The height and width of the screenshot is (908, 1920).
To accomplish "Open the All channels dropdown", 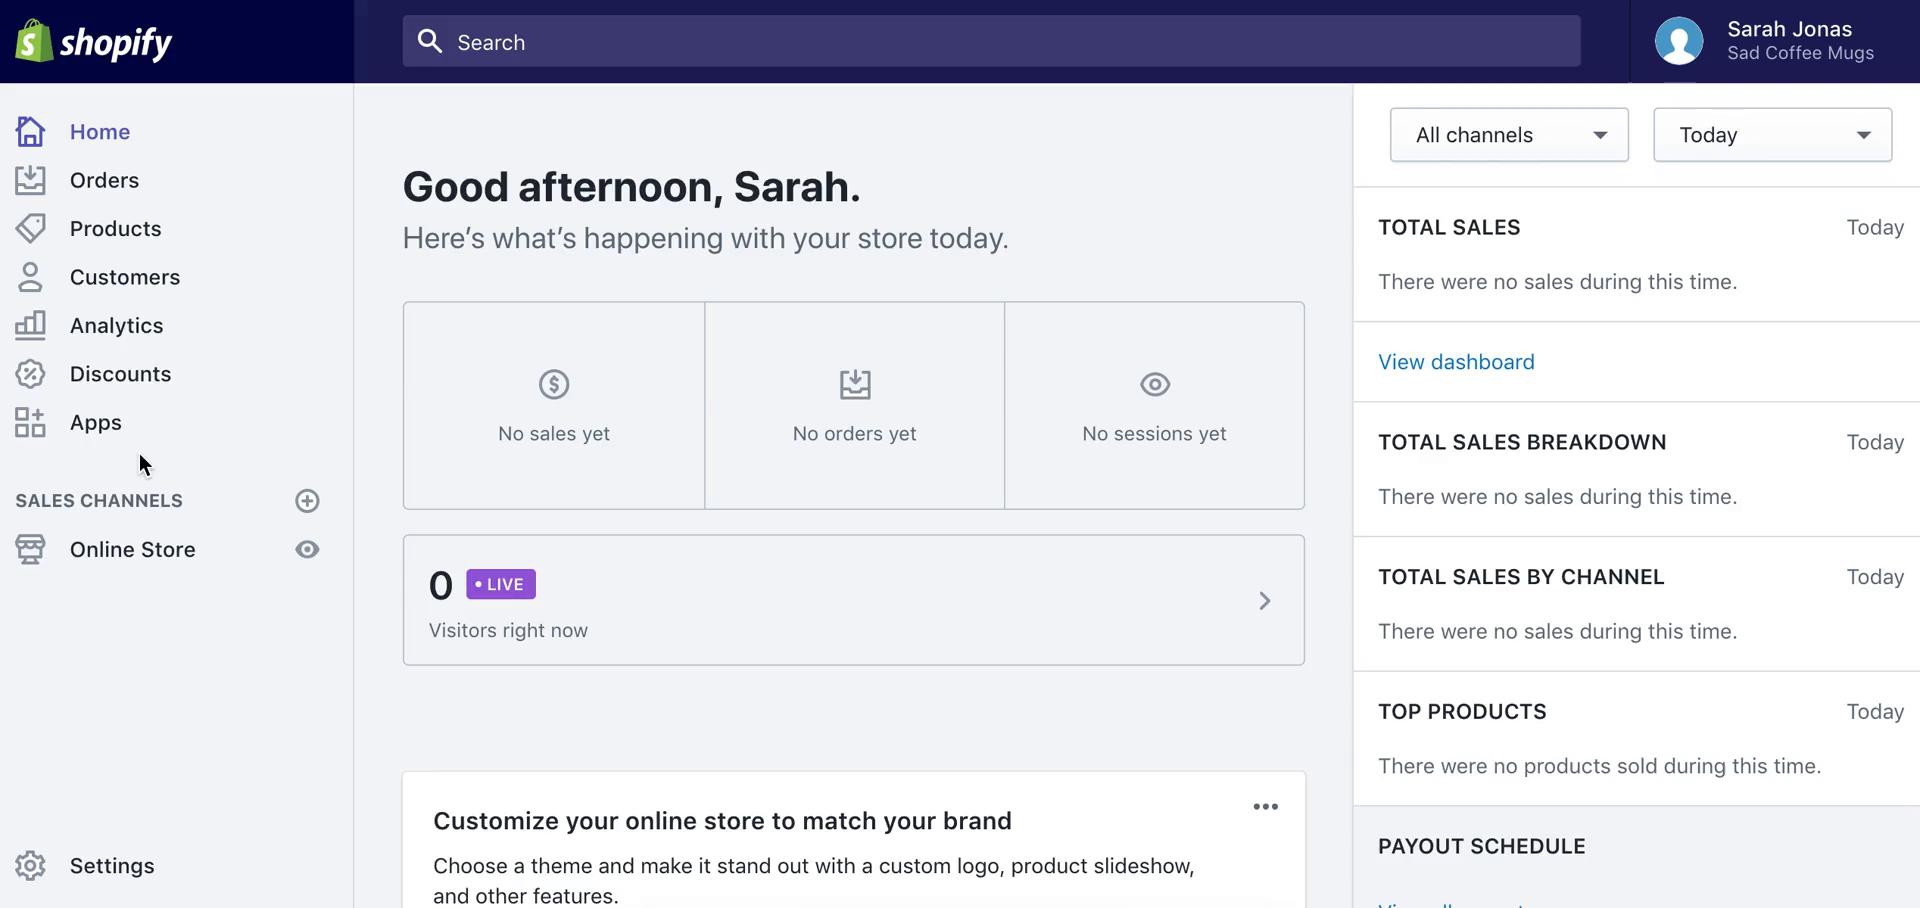I will click(x=1509, y=134).
